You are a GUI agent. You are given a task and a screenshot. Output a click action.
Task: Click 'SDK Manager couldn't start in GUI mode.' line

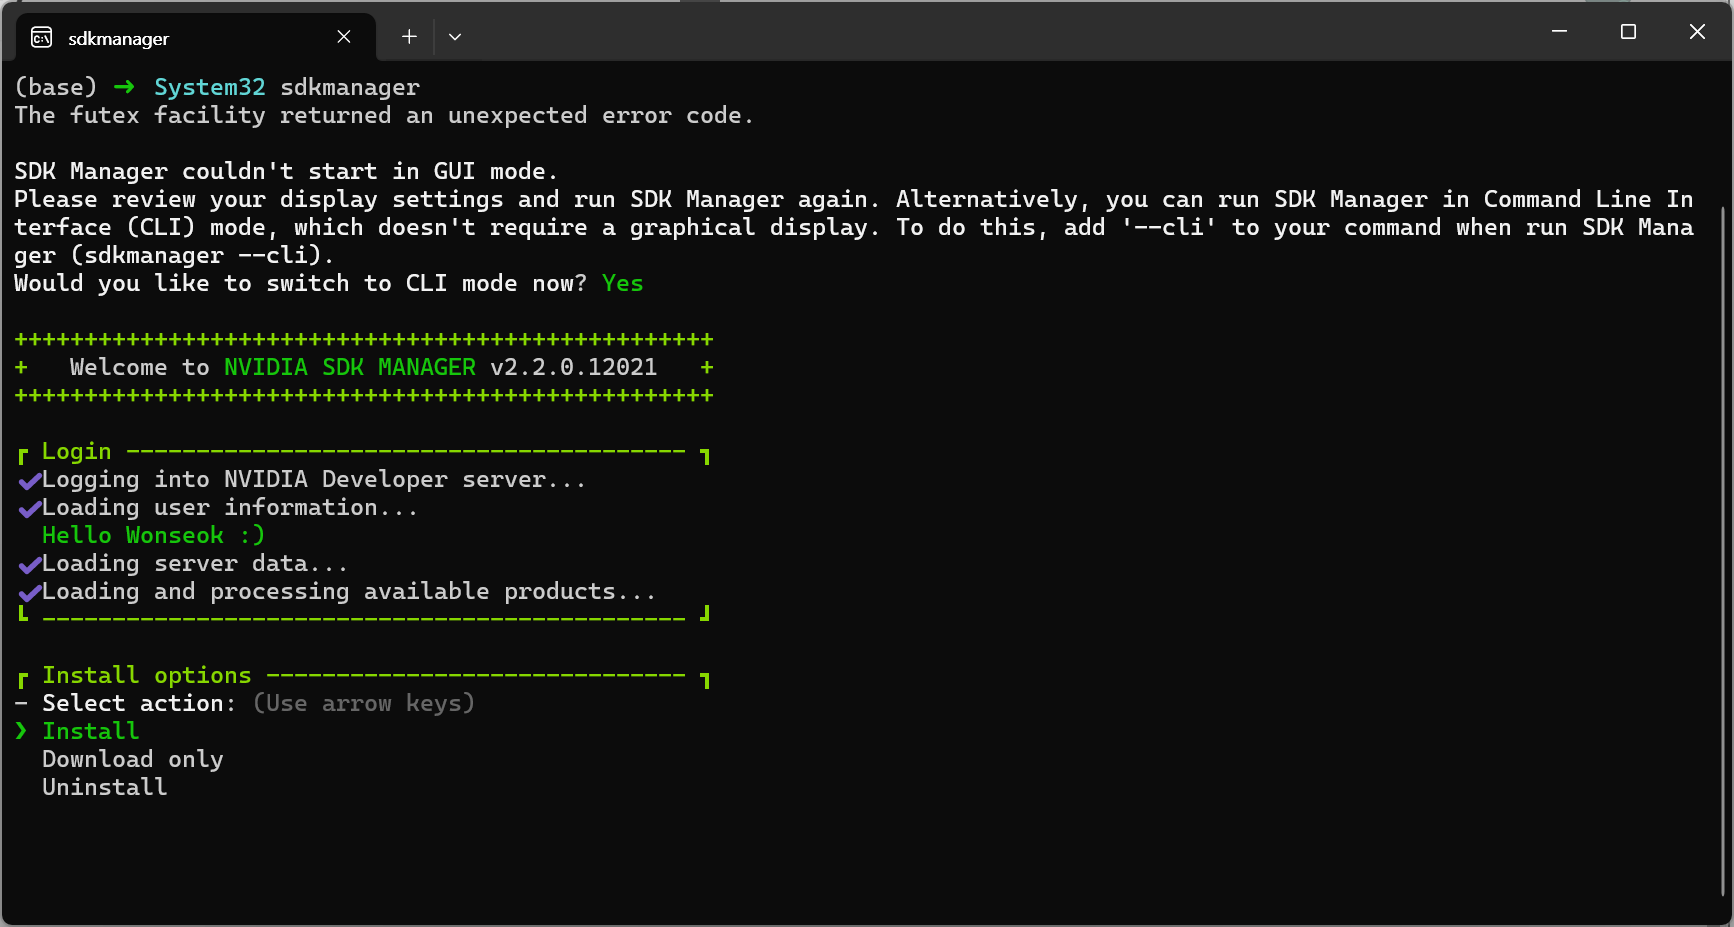(x=286, y=171)
